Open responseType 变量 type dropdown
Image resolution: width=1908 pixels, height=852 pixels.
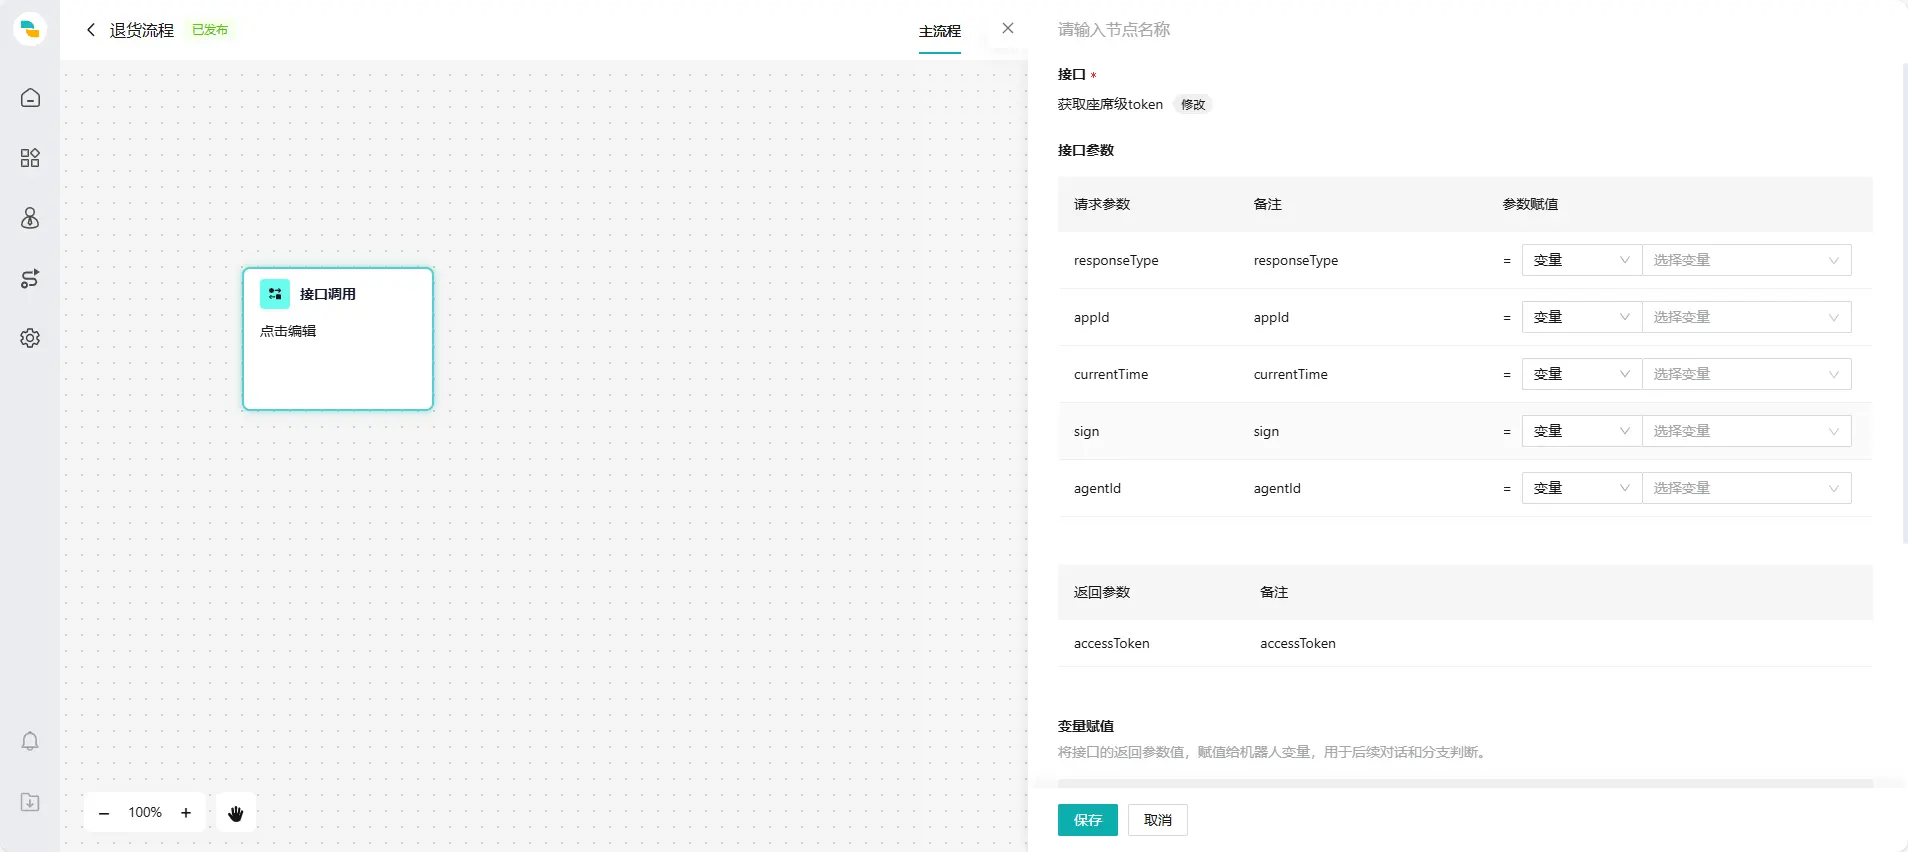coord(1582,260)
